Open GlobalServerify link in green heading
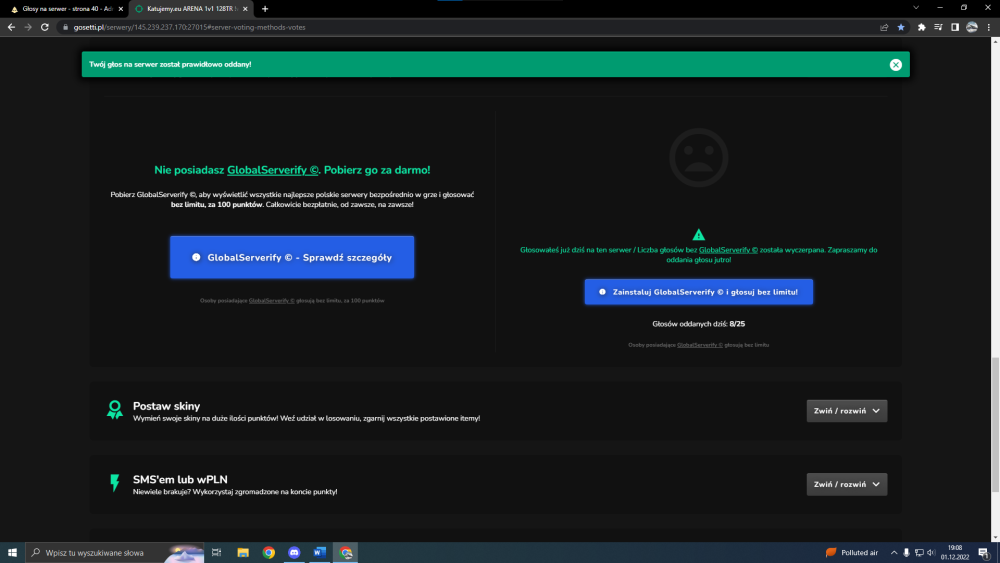The height and width of the screenshot is (563, 1000). (272, 170)
